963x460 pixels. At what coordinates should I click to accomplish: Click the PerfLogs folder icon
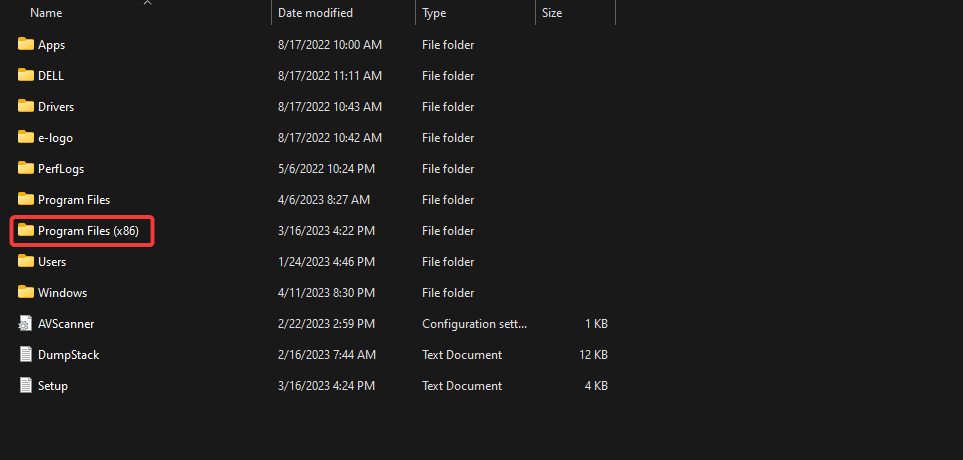[26, 169]
